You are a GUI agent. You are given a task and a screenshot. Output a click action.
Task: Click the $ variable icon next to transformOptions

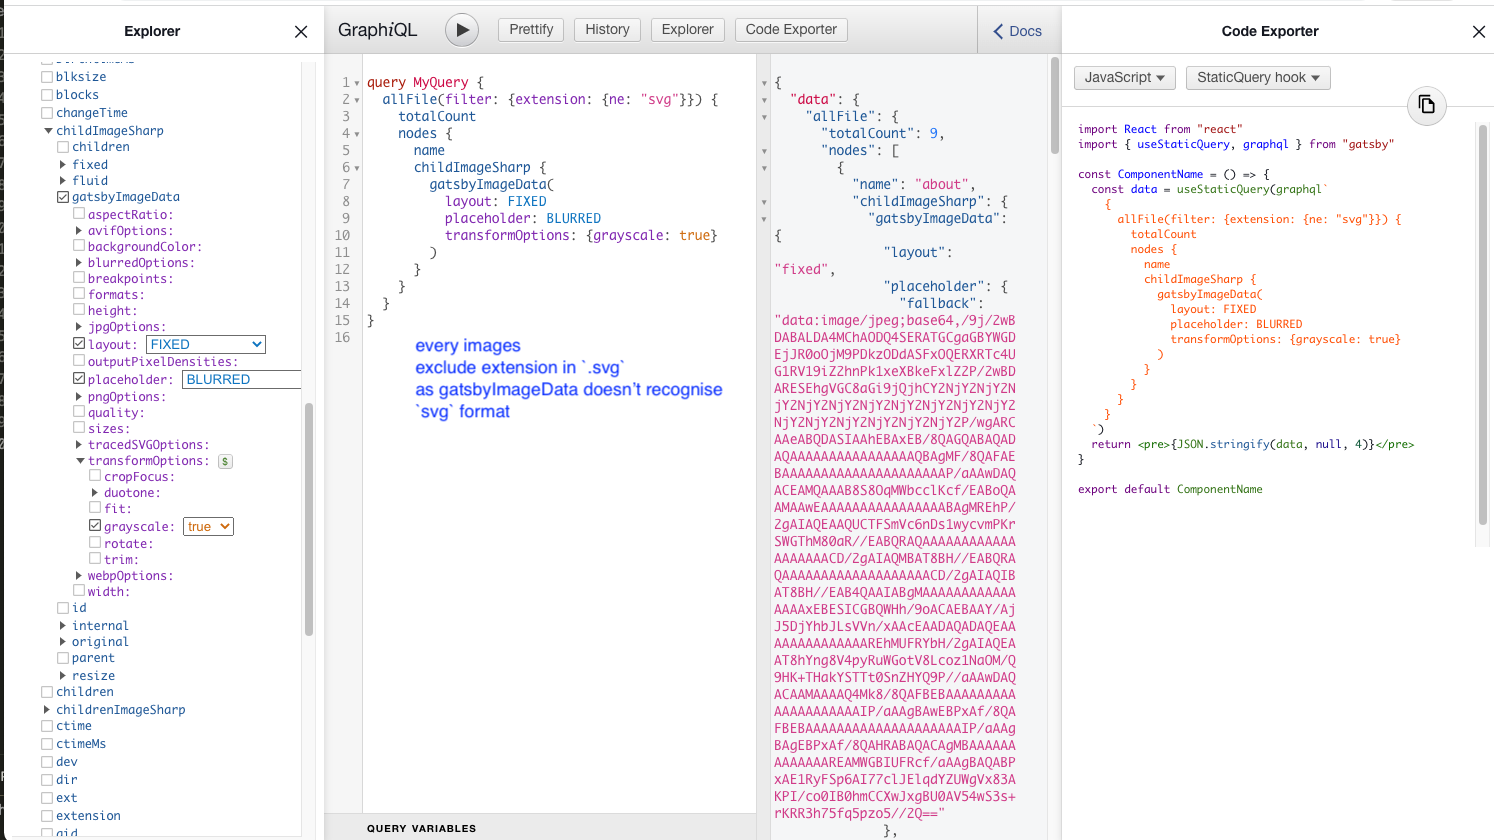tap(225, 462)
